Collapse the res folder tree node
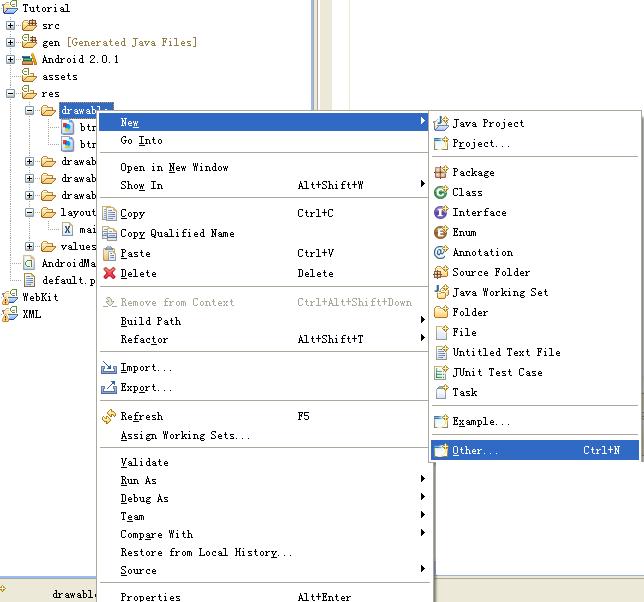Screen dimensions: 644x602 click(11, 93)
